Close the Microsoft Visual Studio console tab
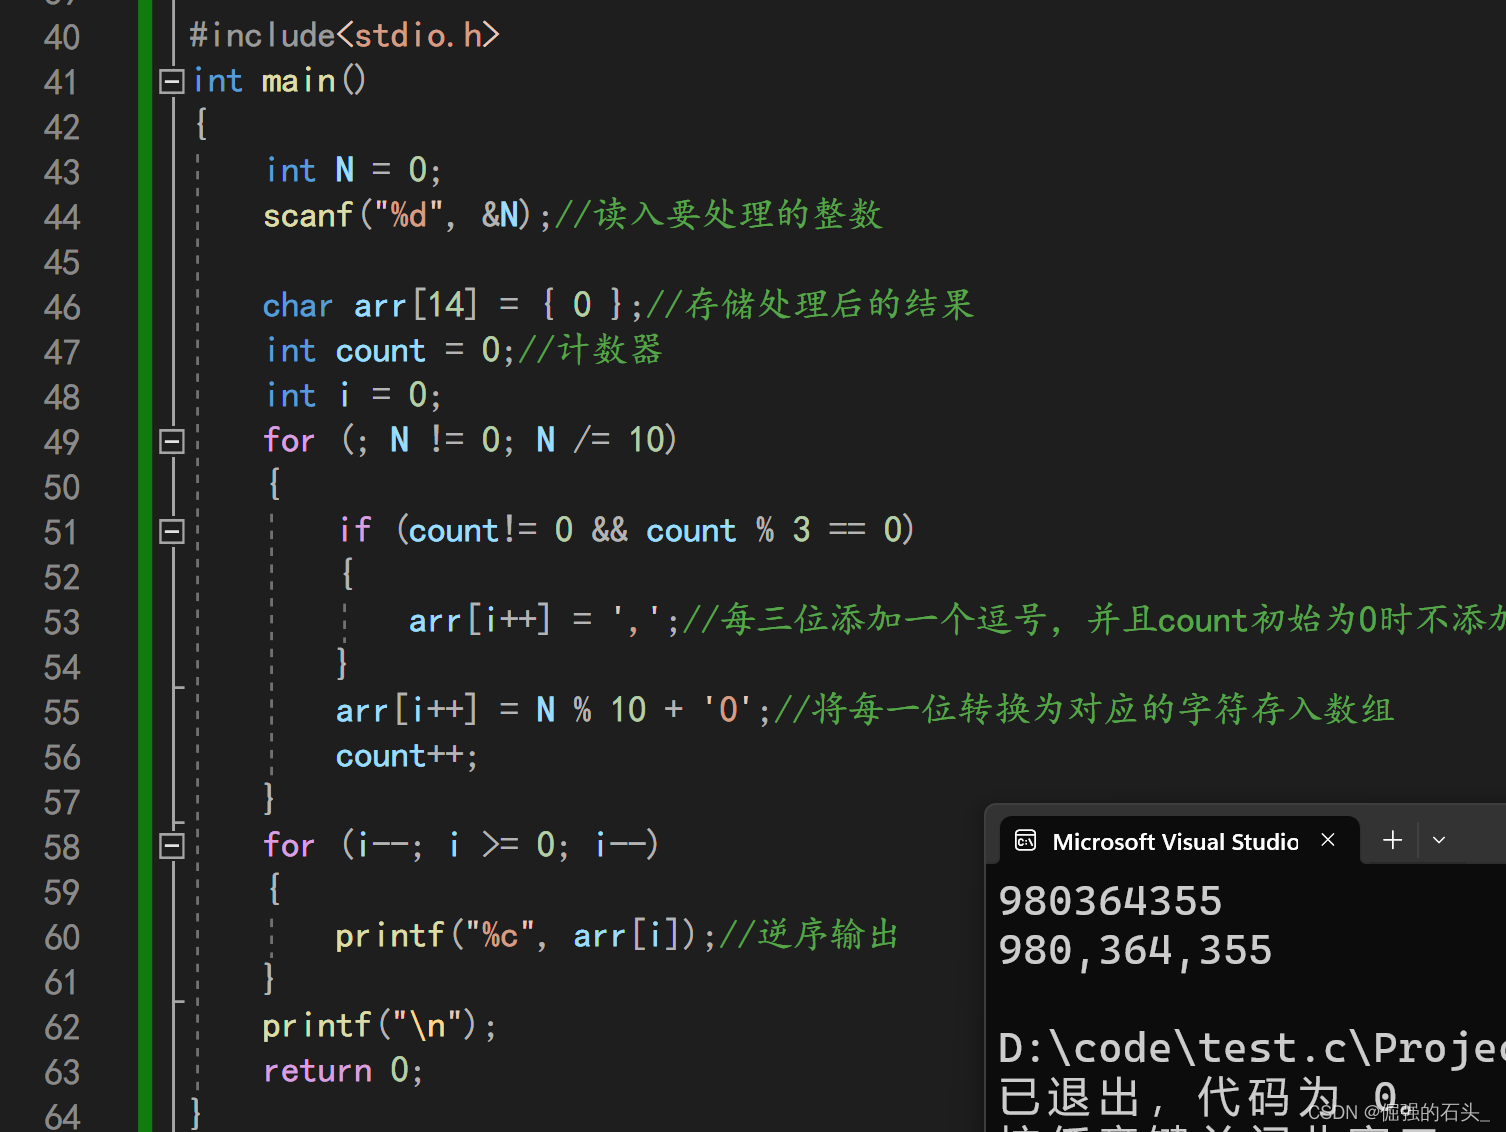 pyautogui.click(x=1328, y=840)
